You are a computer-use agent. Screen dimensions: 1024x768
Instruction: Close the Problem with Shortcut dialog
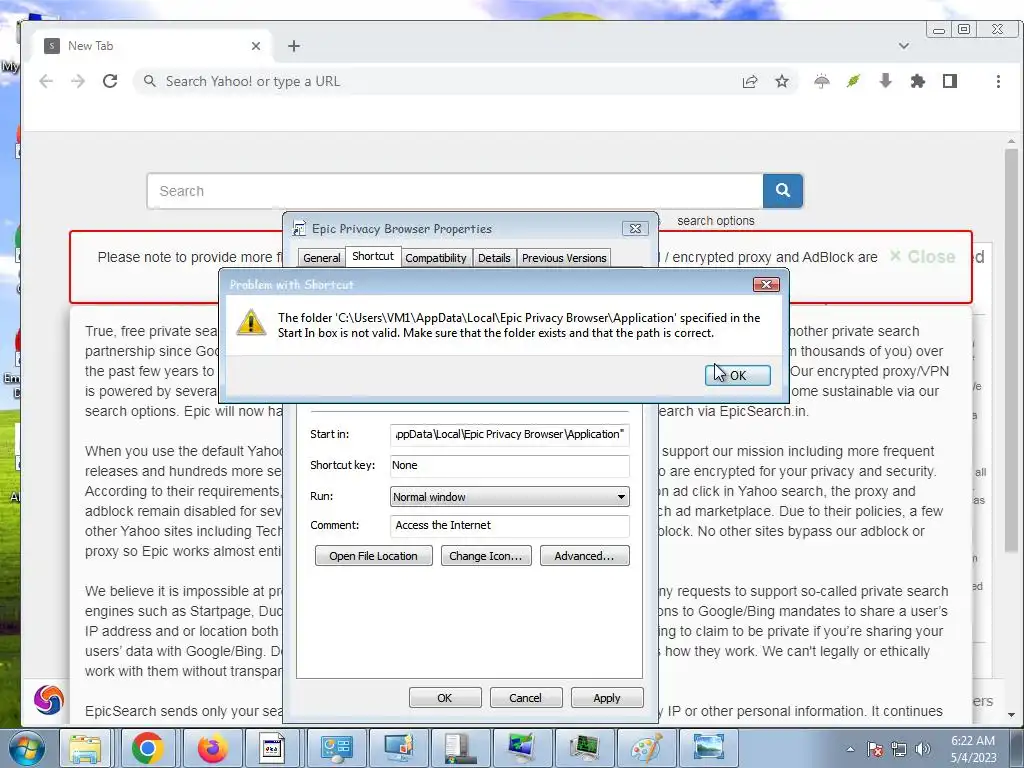tap(766, 284)
